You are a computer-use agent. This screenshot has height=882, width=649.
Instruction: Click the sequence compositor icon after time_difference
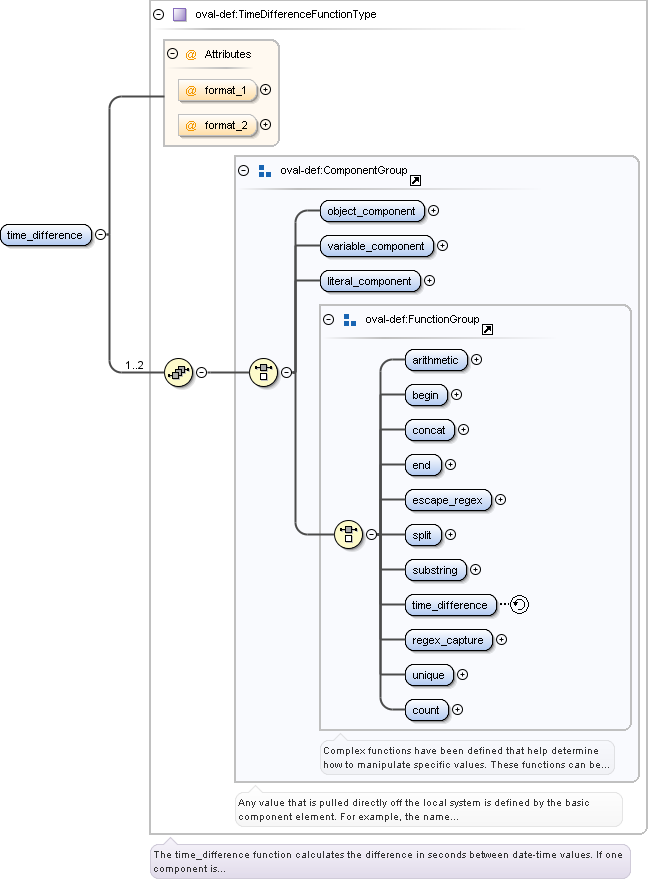click(x=178, y=372)
